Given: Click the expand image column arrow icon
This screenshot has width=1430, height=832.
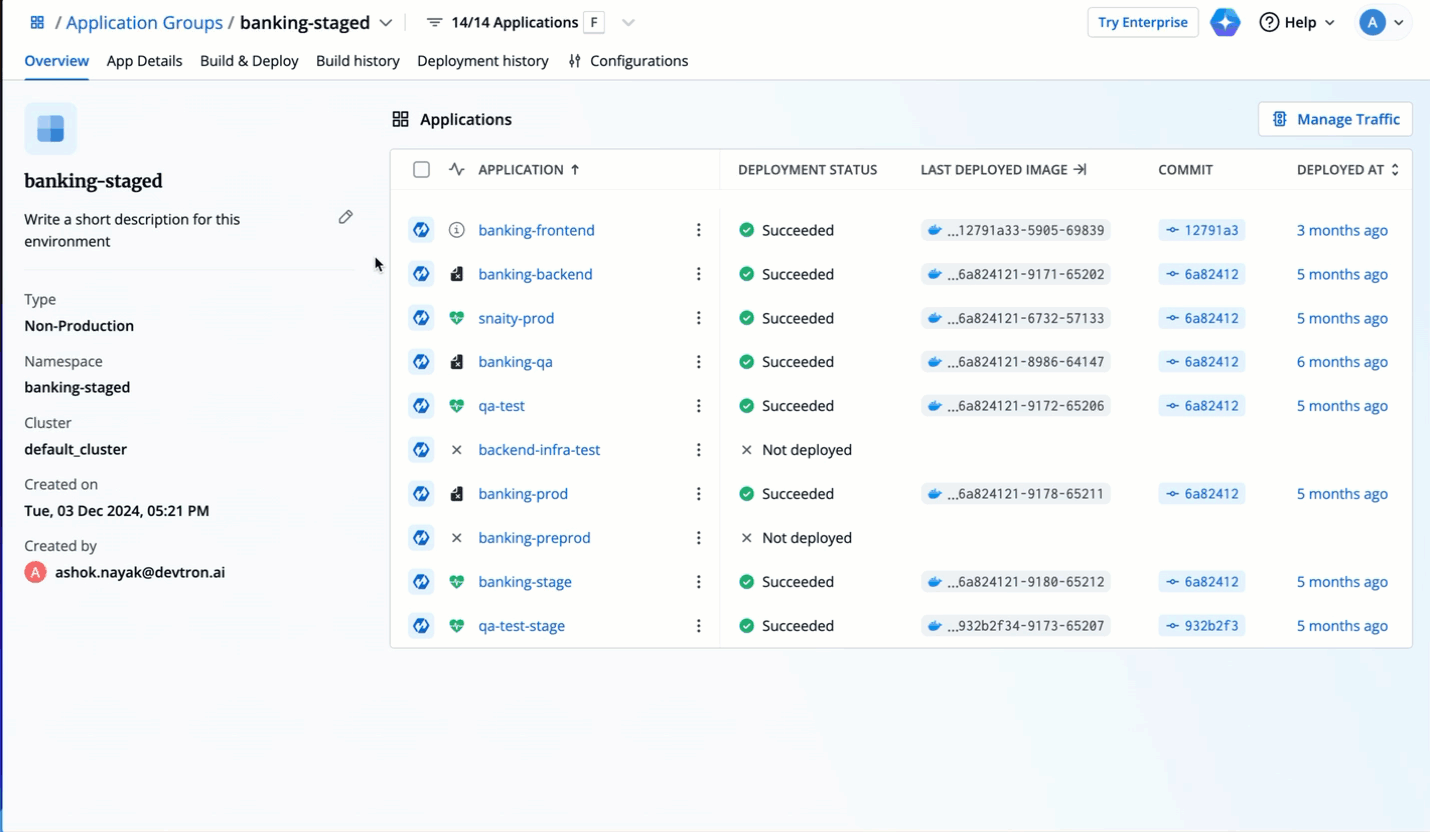Looking at the screenshot, I should point(1080,170).
